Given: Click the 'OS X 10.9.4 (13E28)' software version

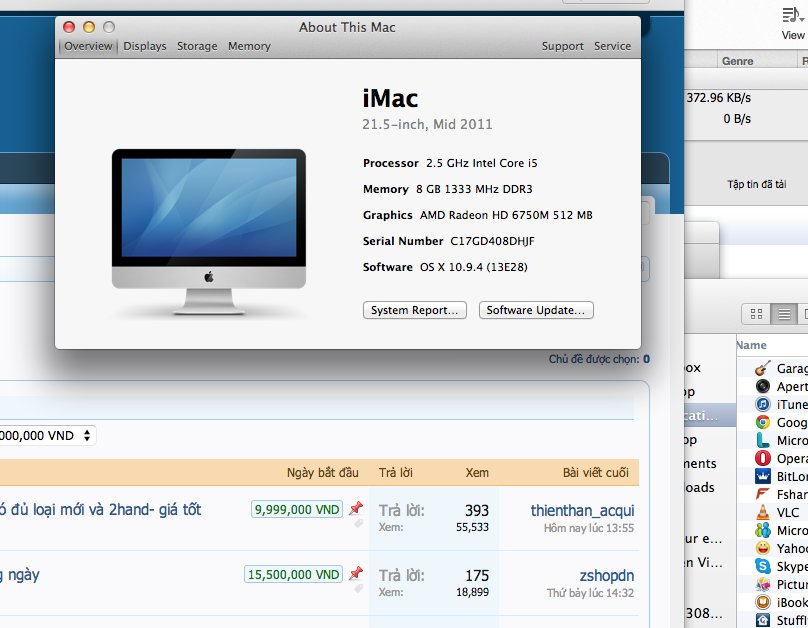Looking at the screenshot, I should (x=474, y=267).
